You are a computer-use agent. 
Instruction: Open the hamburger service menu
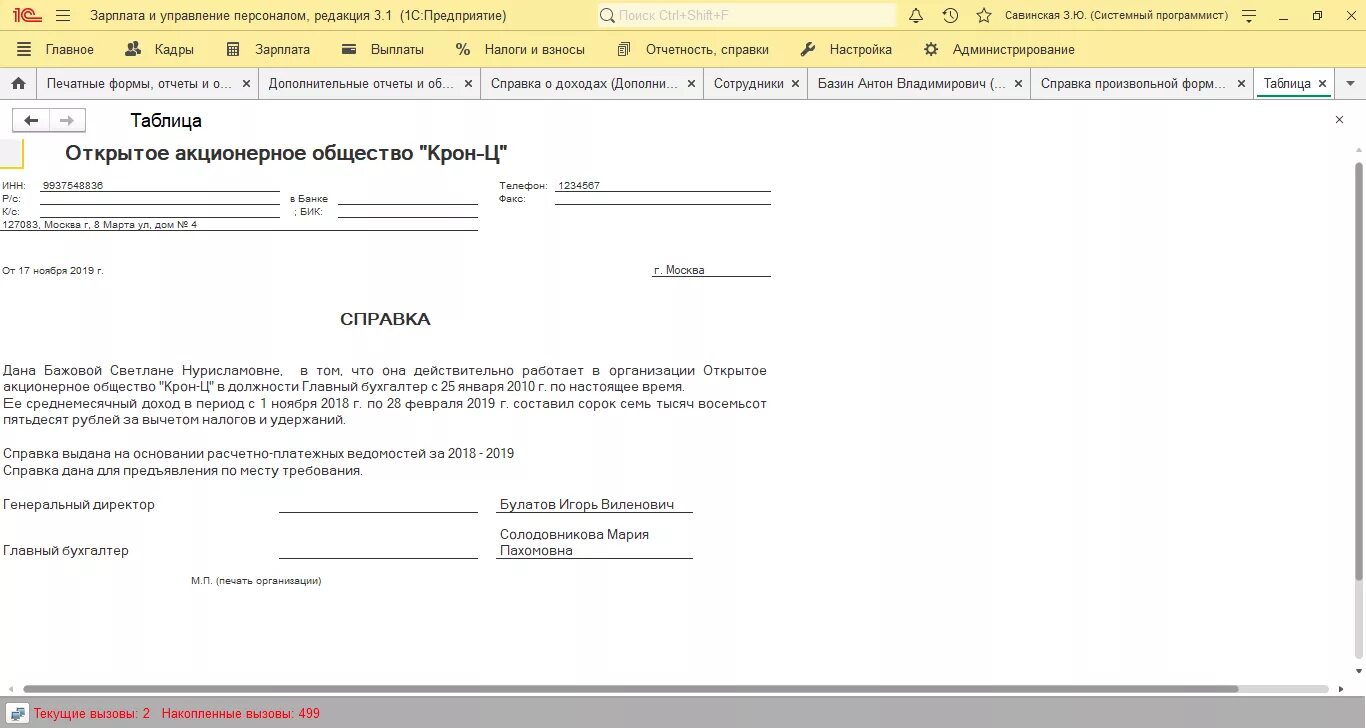[x=62, y=15]
